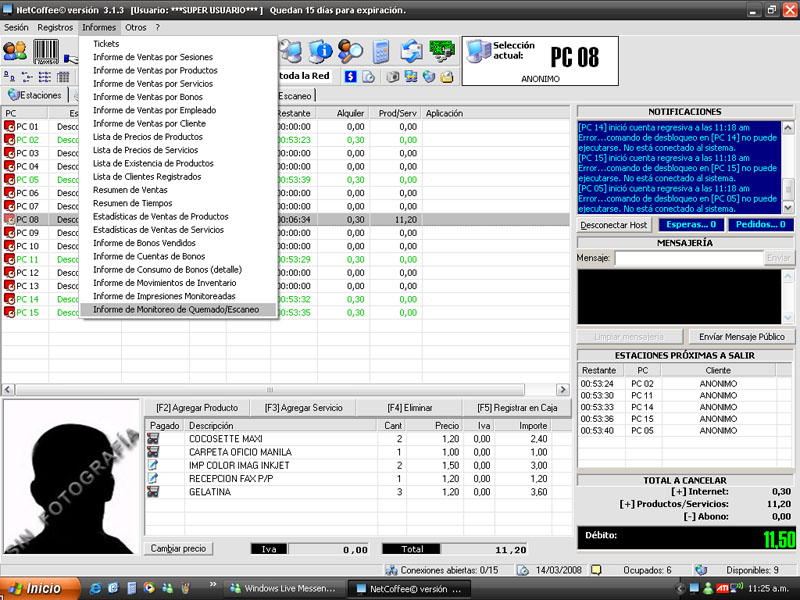This screenshot has width=800, height=600.
Task: Click the barcode toolbar icon
Action: [46, 52]
